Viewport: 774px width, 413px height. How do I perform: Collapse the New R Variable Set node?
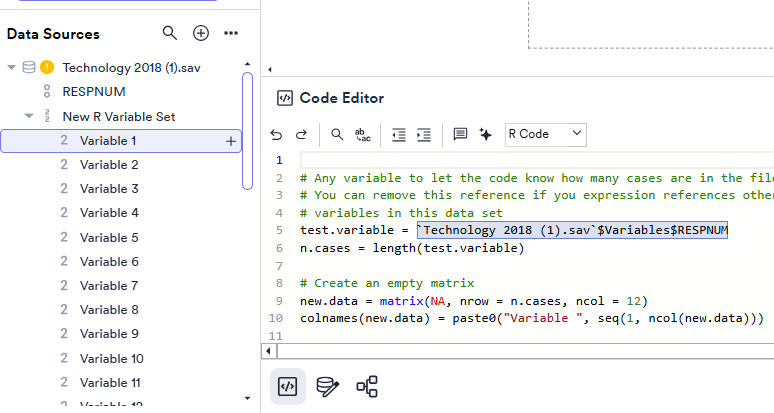[x=29, y=116]
